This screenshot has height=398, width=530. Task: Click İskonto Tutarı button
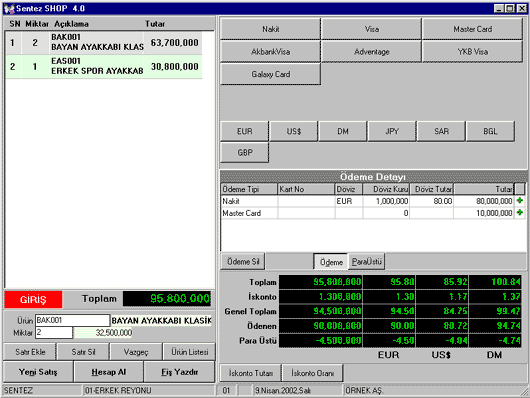(251, 373)
